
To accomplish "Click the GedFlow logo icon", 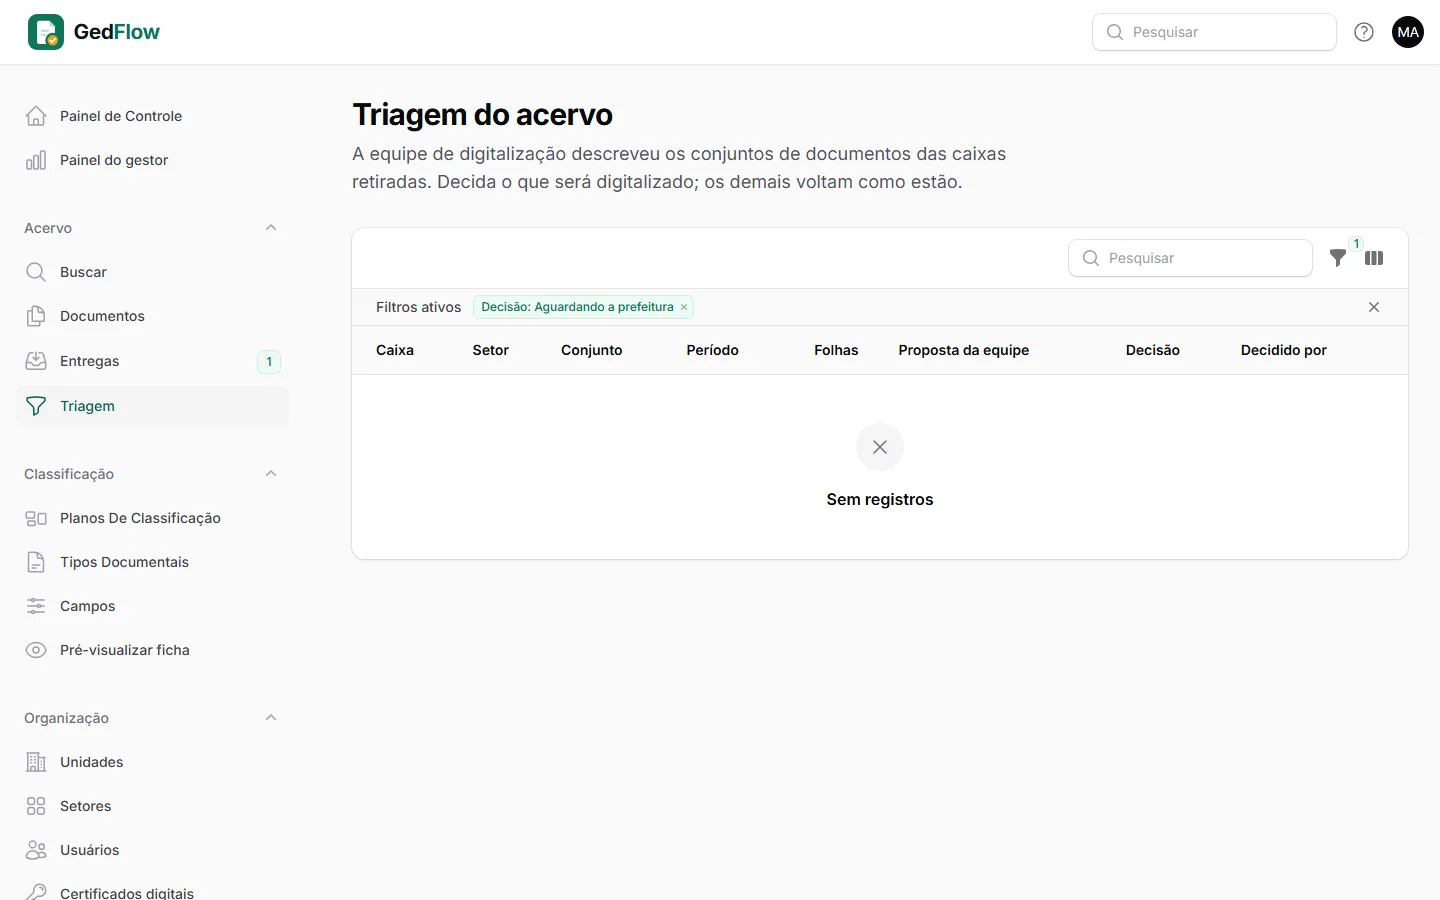I will point(46,32).
